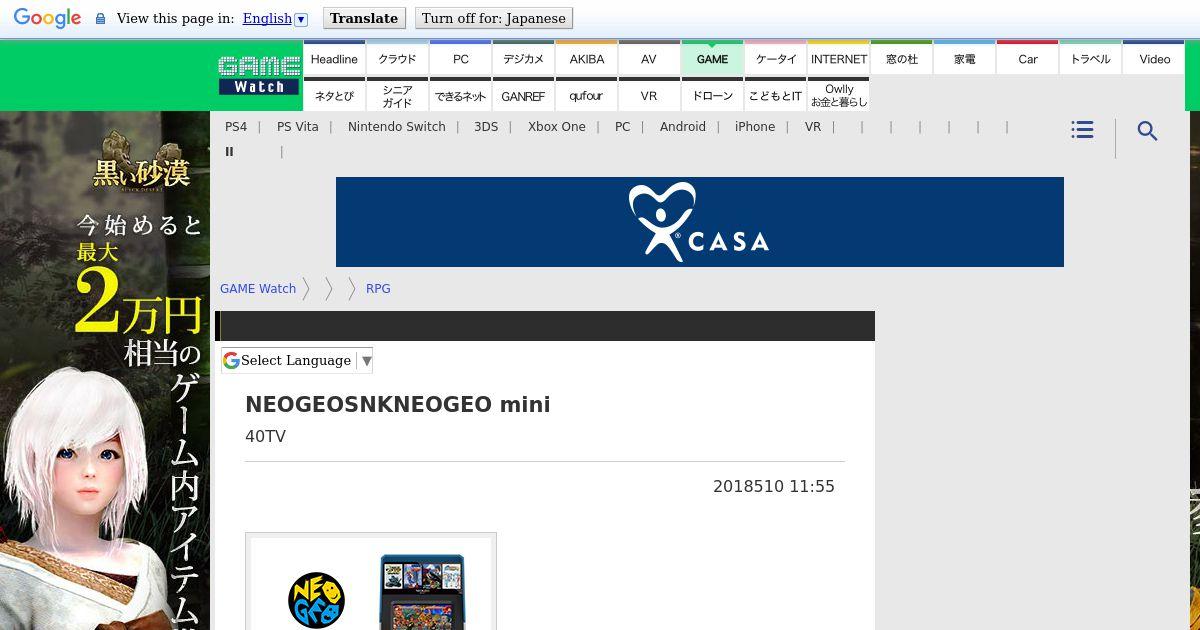Open the qufour tab
Screen dimensions: 1200x630
(x=586, y=96)
